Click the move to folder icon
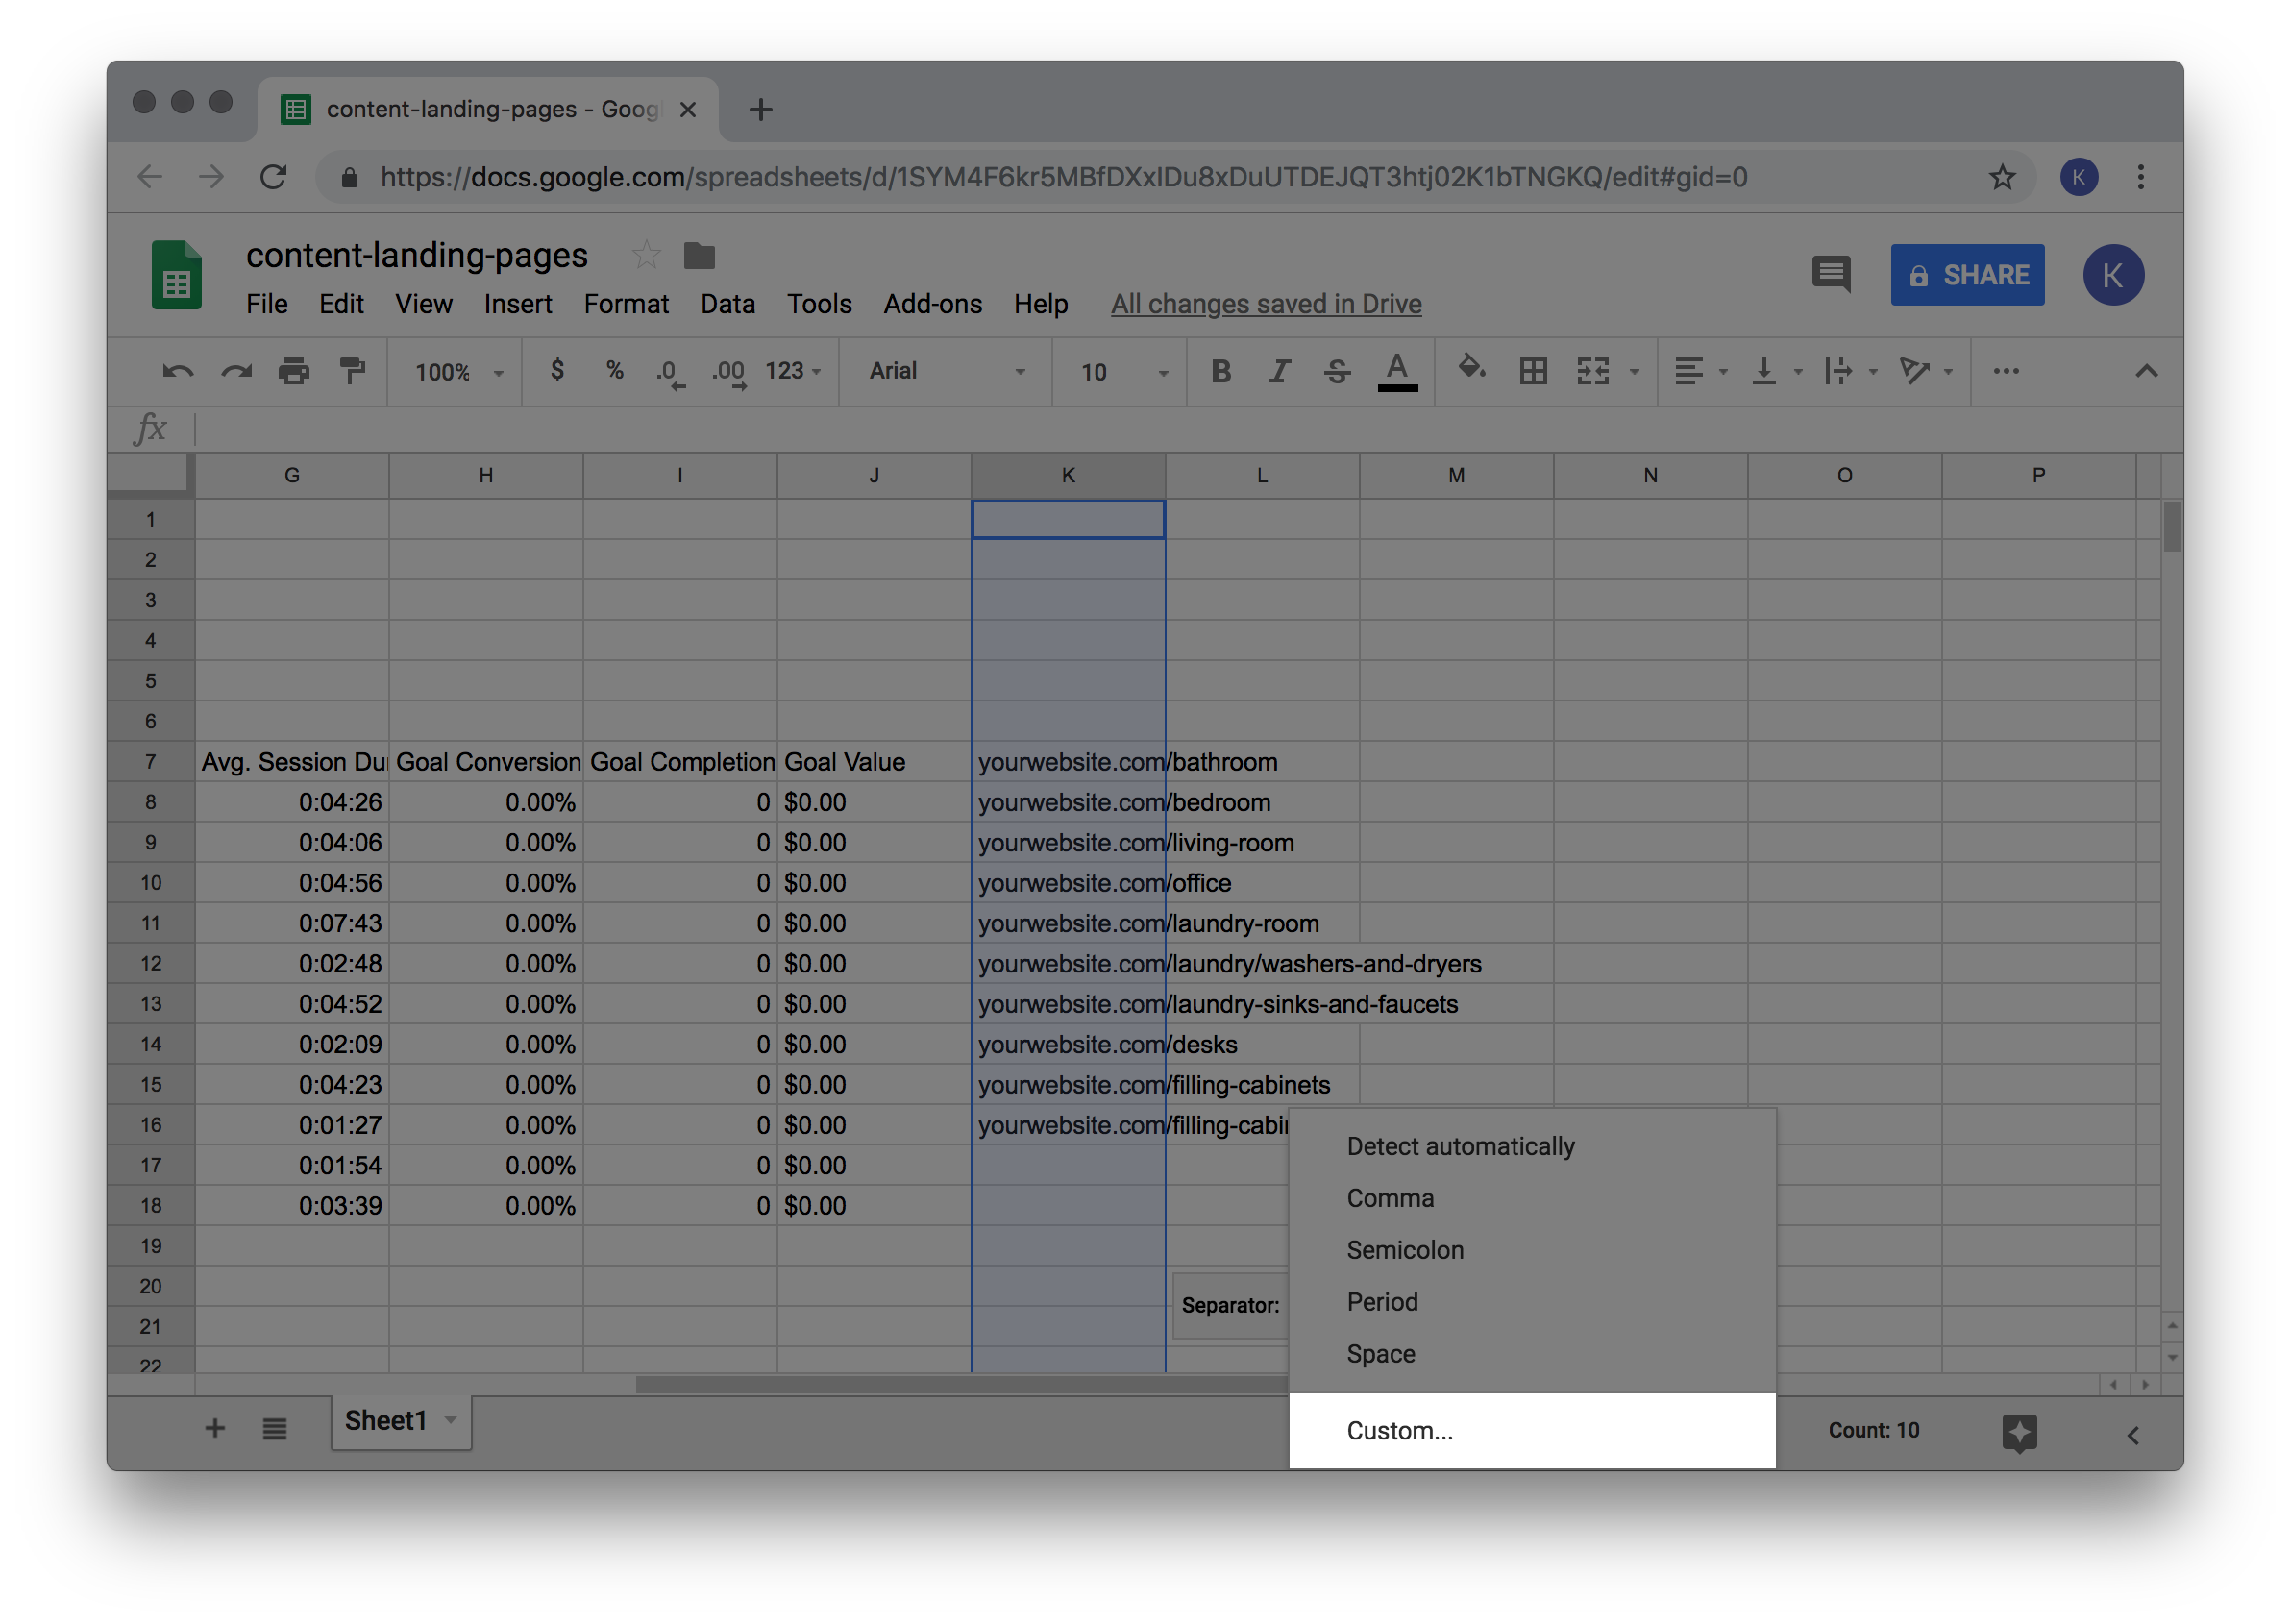The width and height of the screenshot is (2291, 1624). pos(699,256)
